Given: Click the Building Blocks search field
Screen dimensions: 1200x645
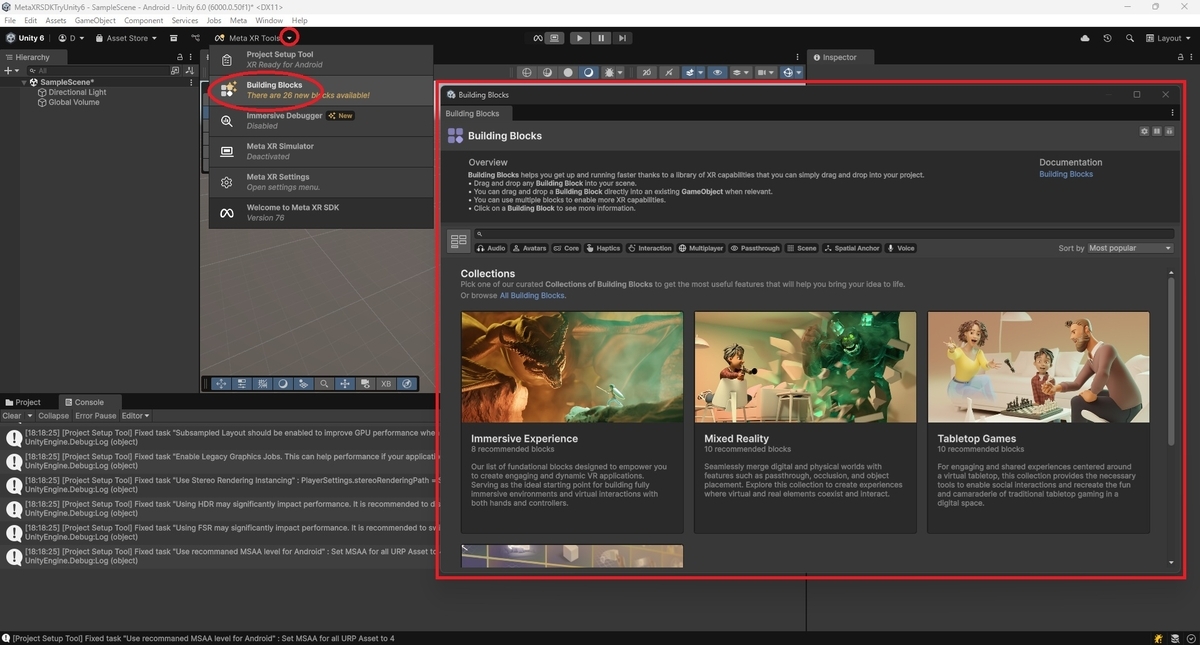Looking at the screenshot, I should 823,234.
